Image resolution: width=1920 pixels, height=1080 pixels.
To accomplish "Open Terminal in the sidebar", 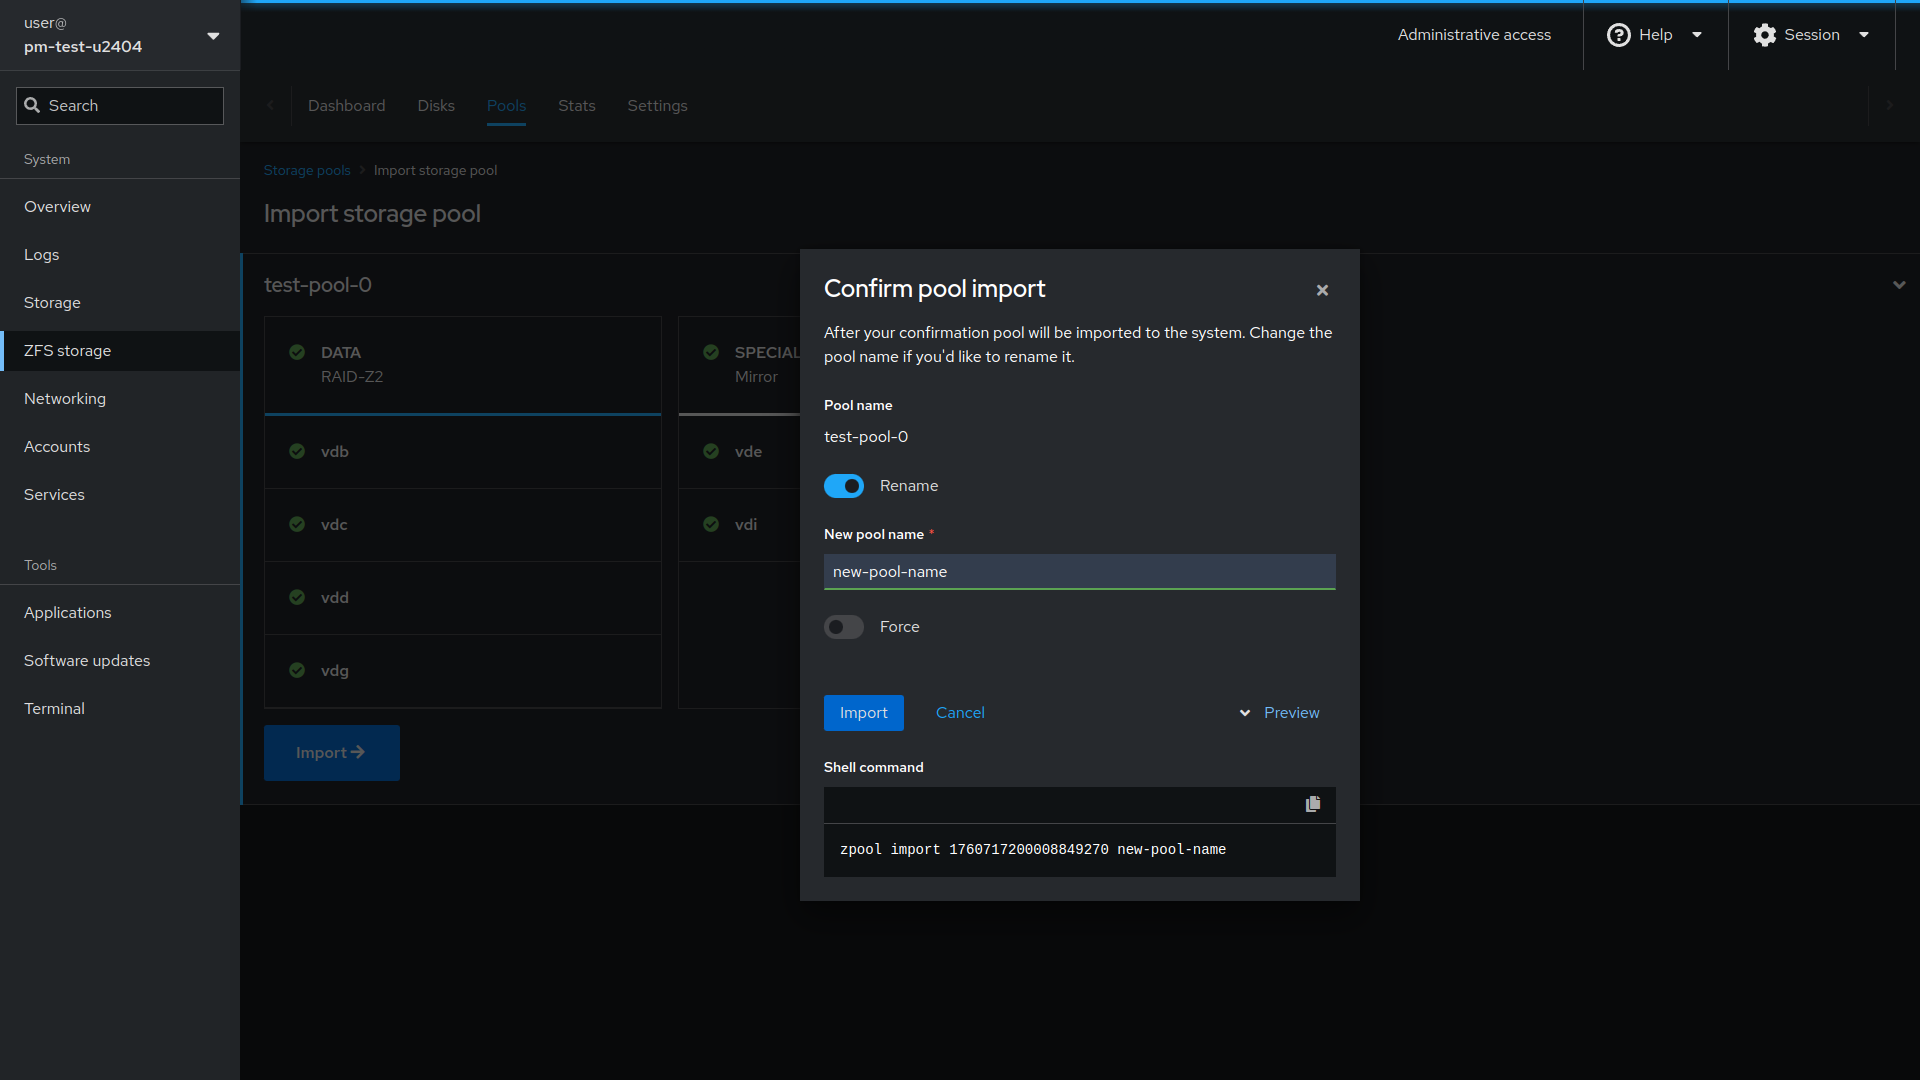I will [x=120, y=709].
